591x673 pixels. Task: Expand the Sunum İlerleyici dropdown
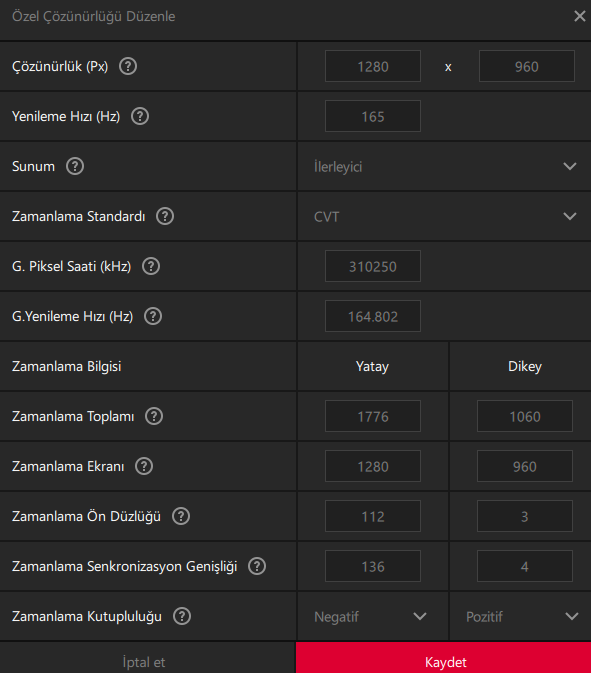point(444,167)
